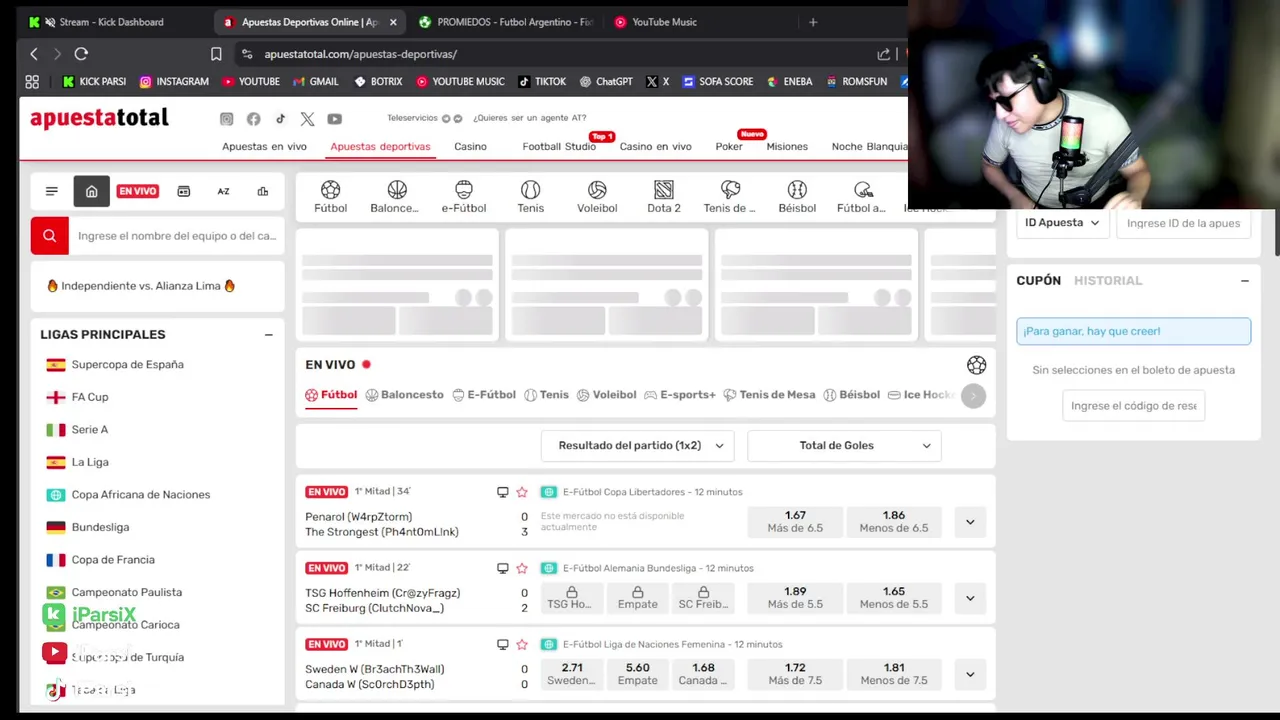
Task: Open the Facebook icon in site header
Action: point(254,119)
